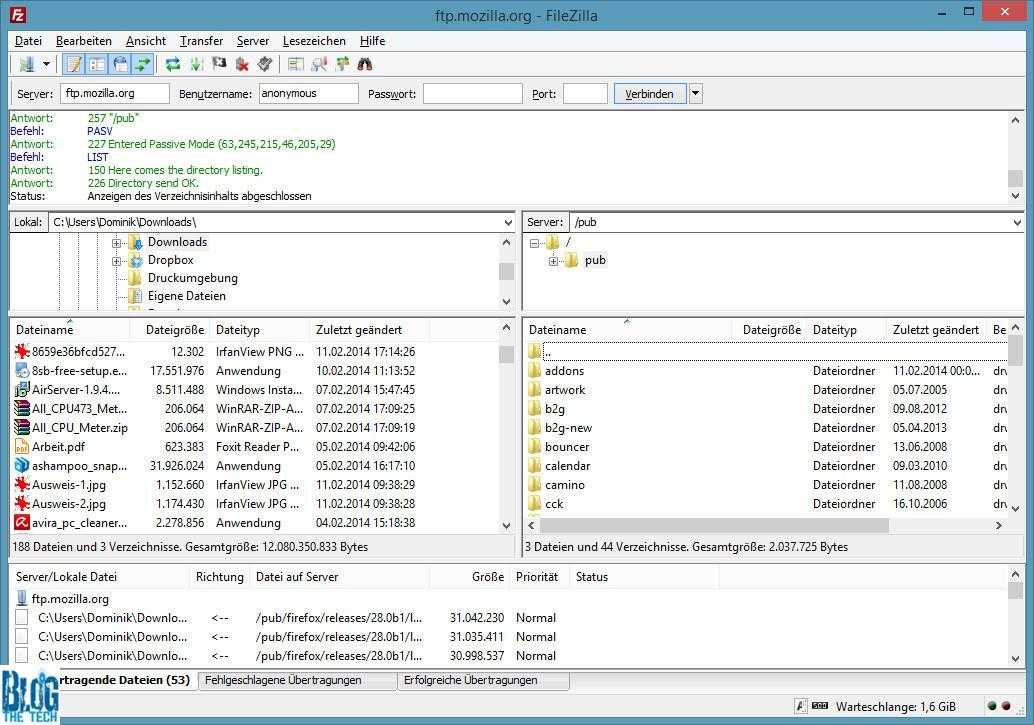This screenshot has width=1034, height=725.
Task: Check the third queued file checkbox
Action: [22, 656]
